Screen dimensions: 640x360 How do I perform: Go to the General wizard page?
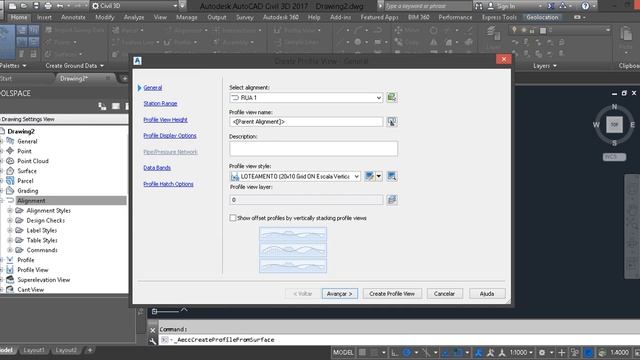[x=153, y=88]
